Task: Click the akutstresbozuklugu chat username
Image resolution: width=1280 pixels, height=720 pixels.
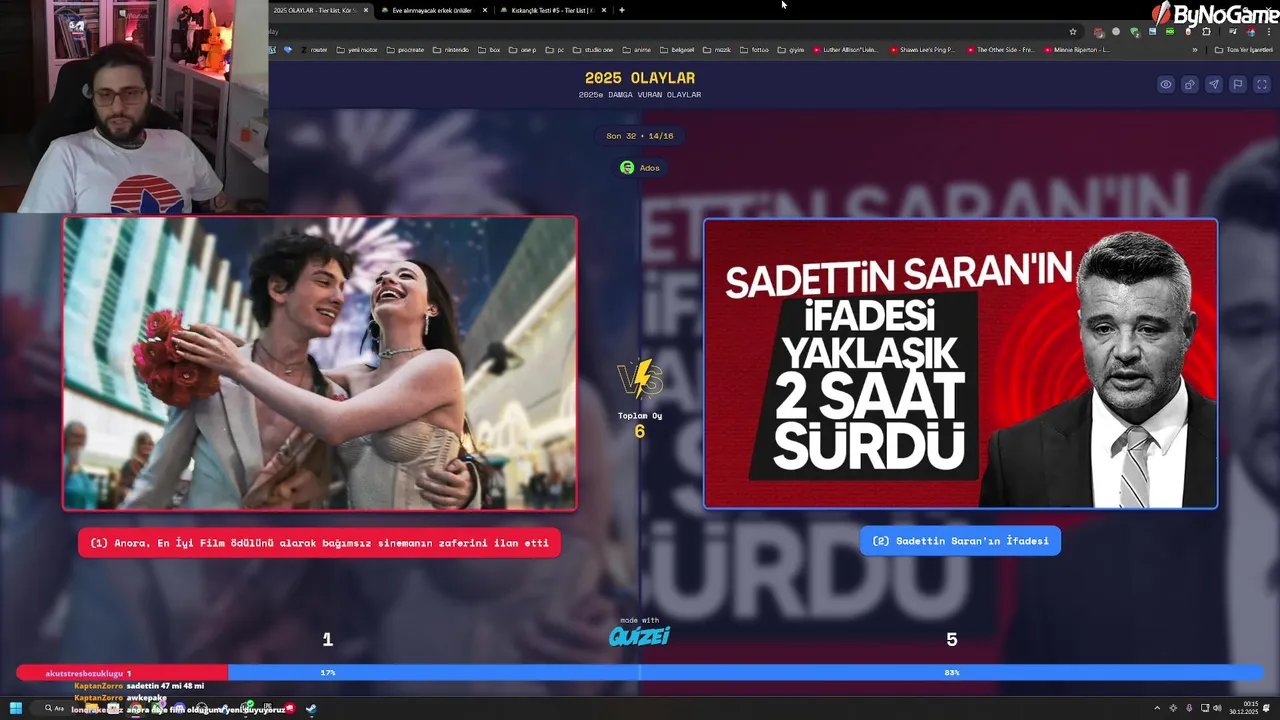Action: tap(84, 674)
